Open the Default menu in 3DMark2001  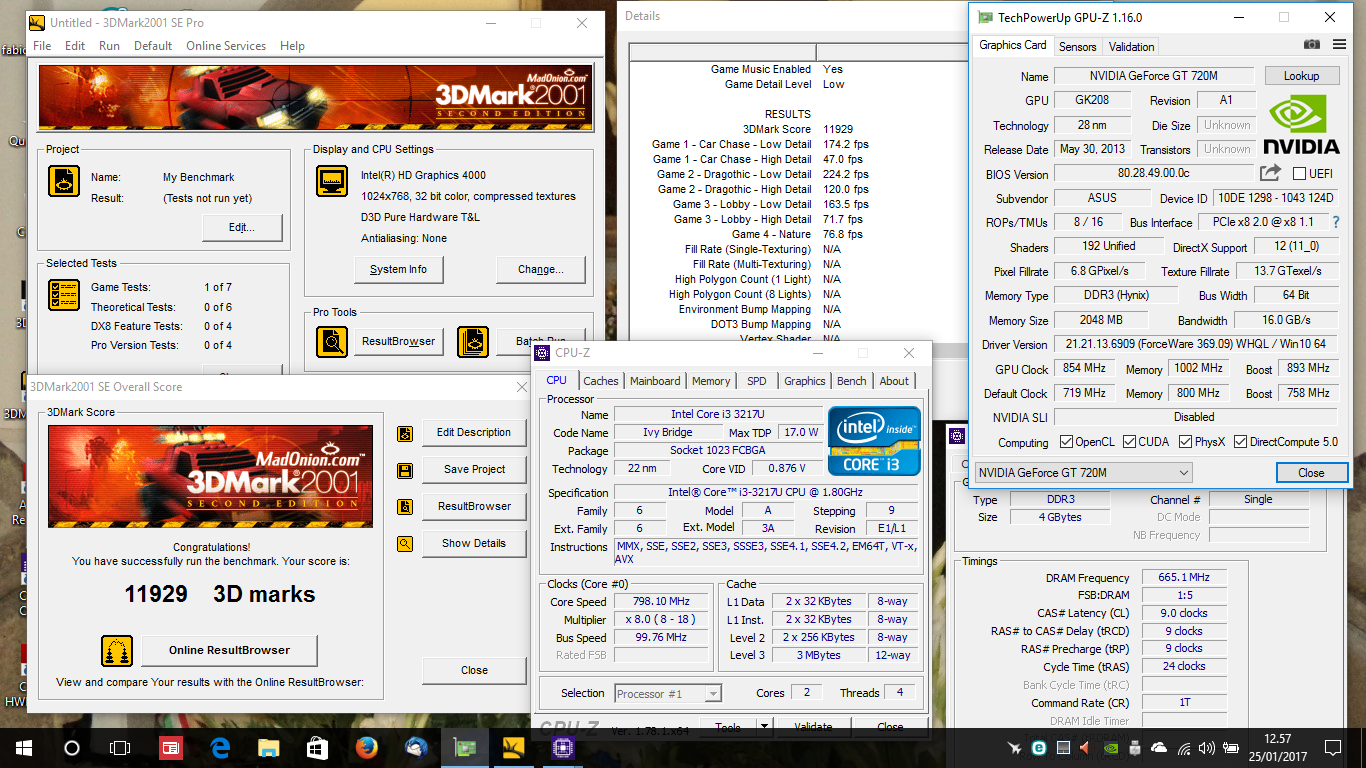[153, 46]
